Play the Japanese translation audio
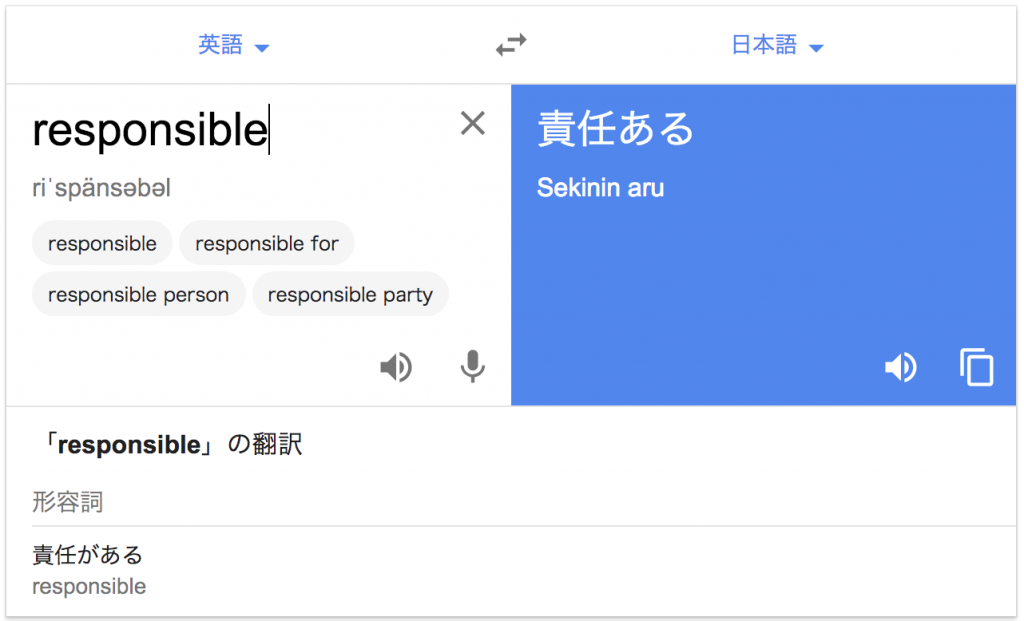The width and height of the screenshot is (1024, 621). [900, 367]
